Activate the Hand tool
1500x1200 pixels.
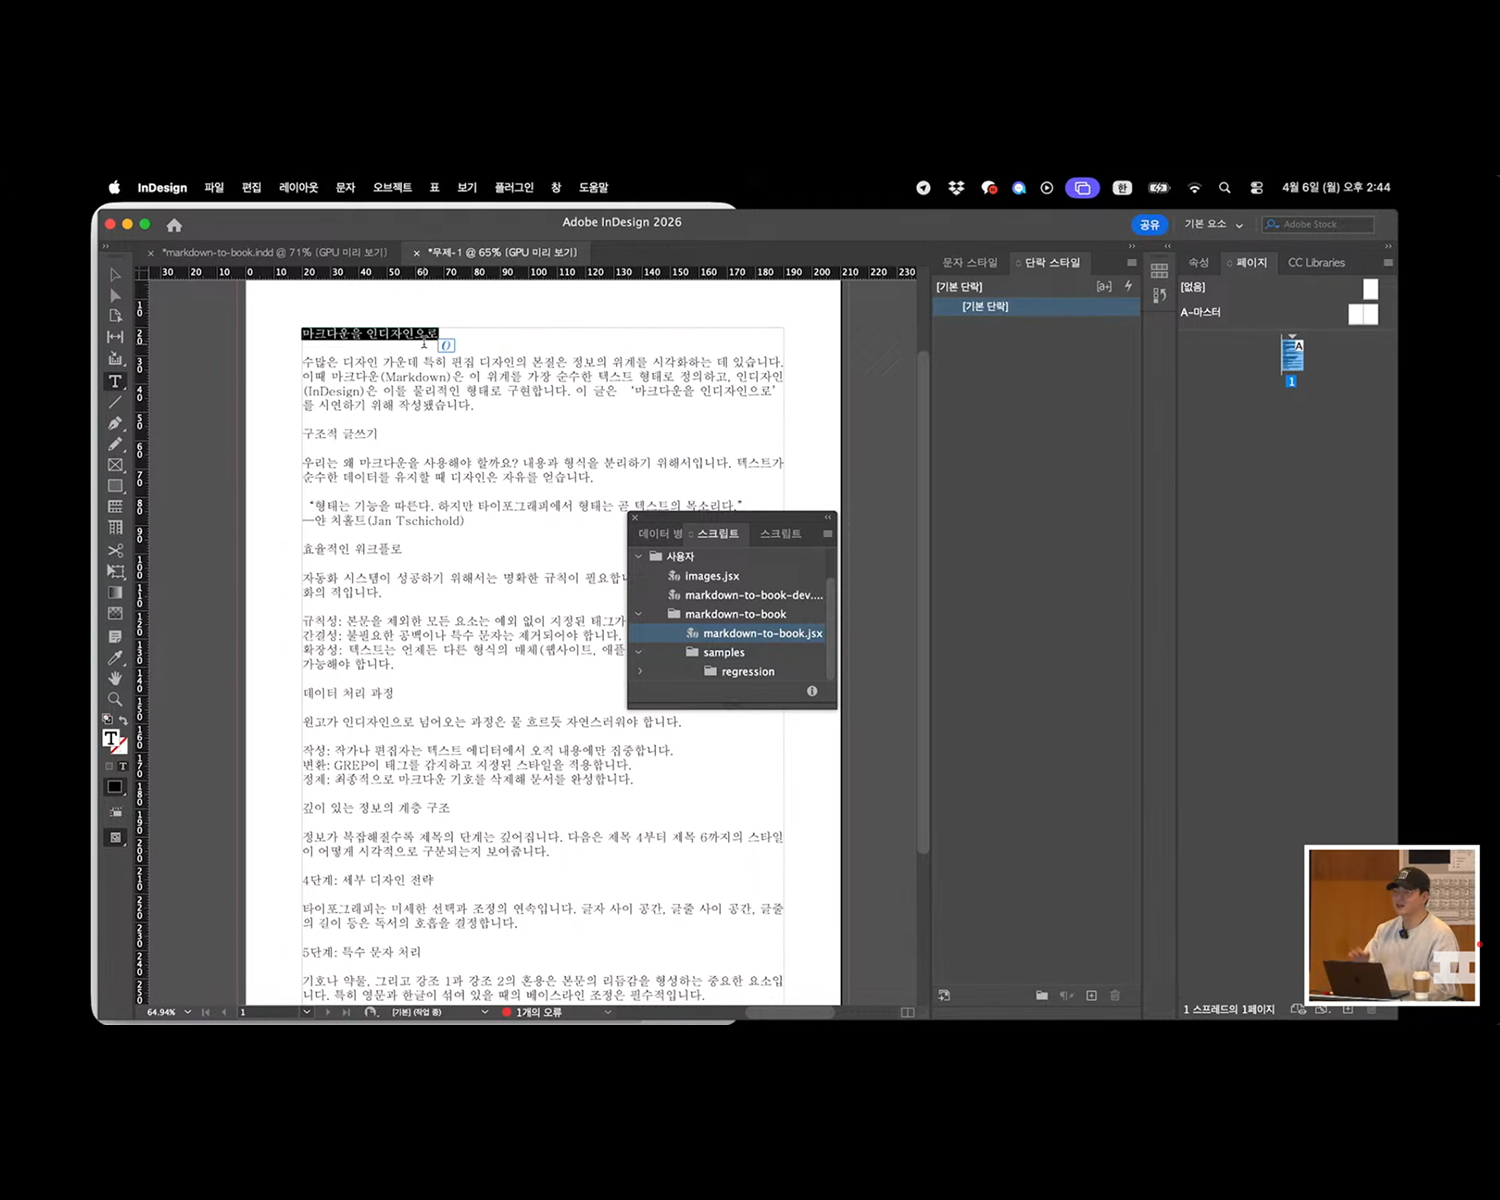coord(115,678)
